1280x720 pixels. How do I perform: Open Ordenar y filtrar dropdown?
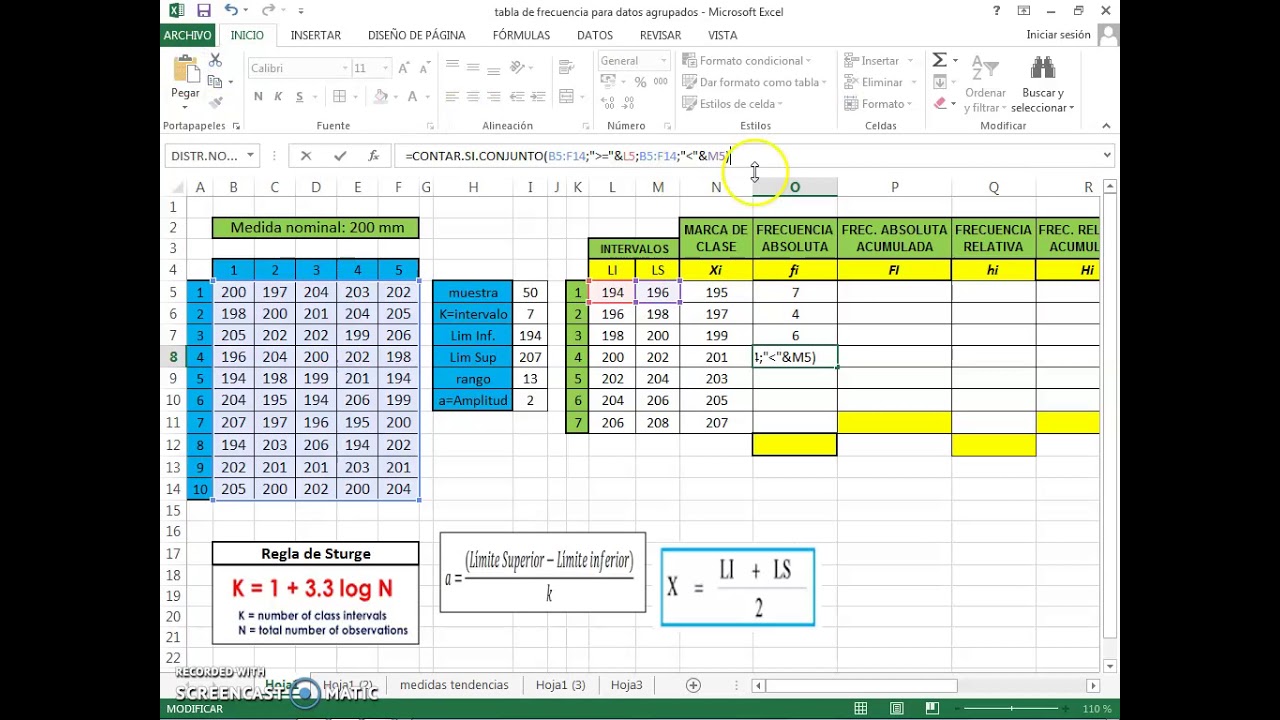tap(985, 84)
